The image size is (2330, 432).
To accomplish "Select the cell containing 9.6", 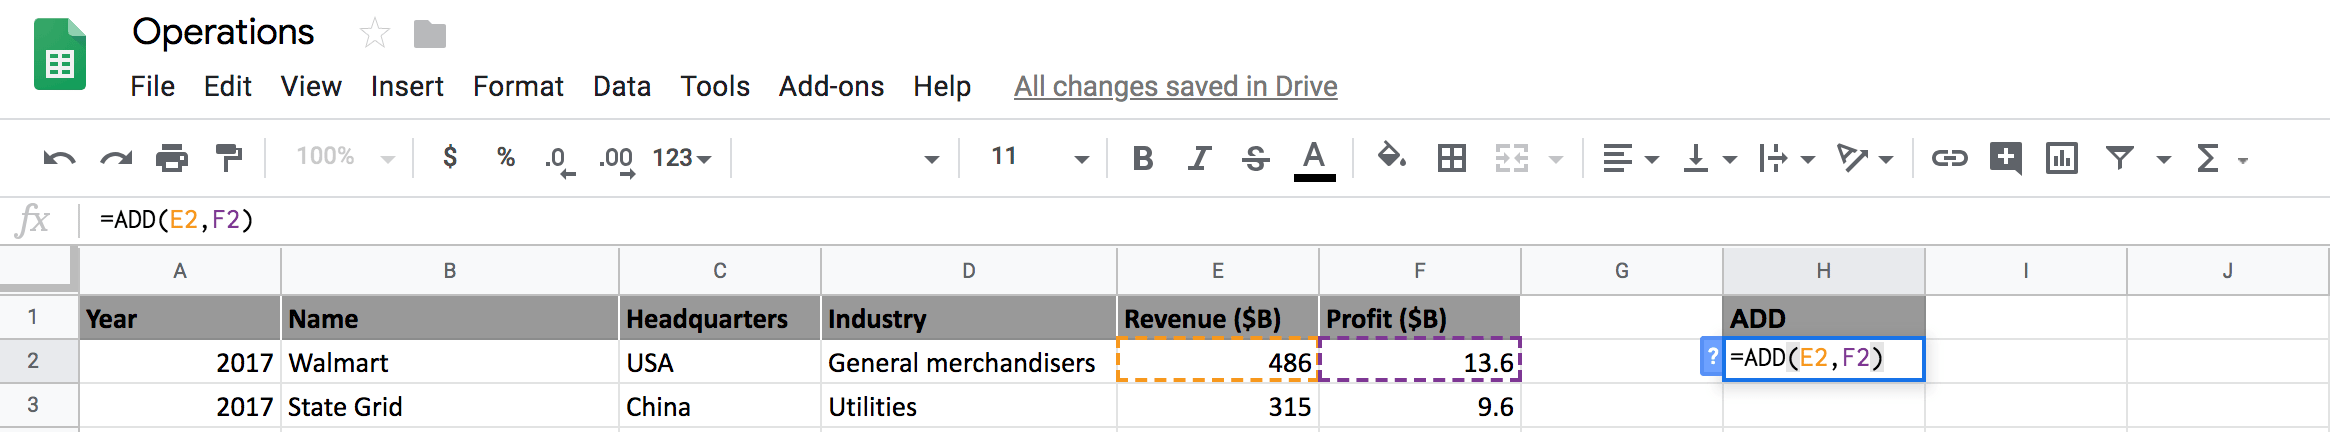I will [x=1420, y=406].
